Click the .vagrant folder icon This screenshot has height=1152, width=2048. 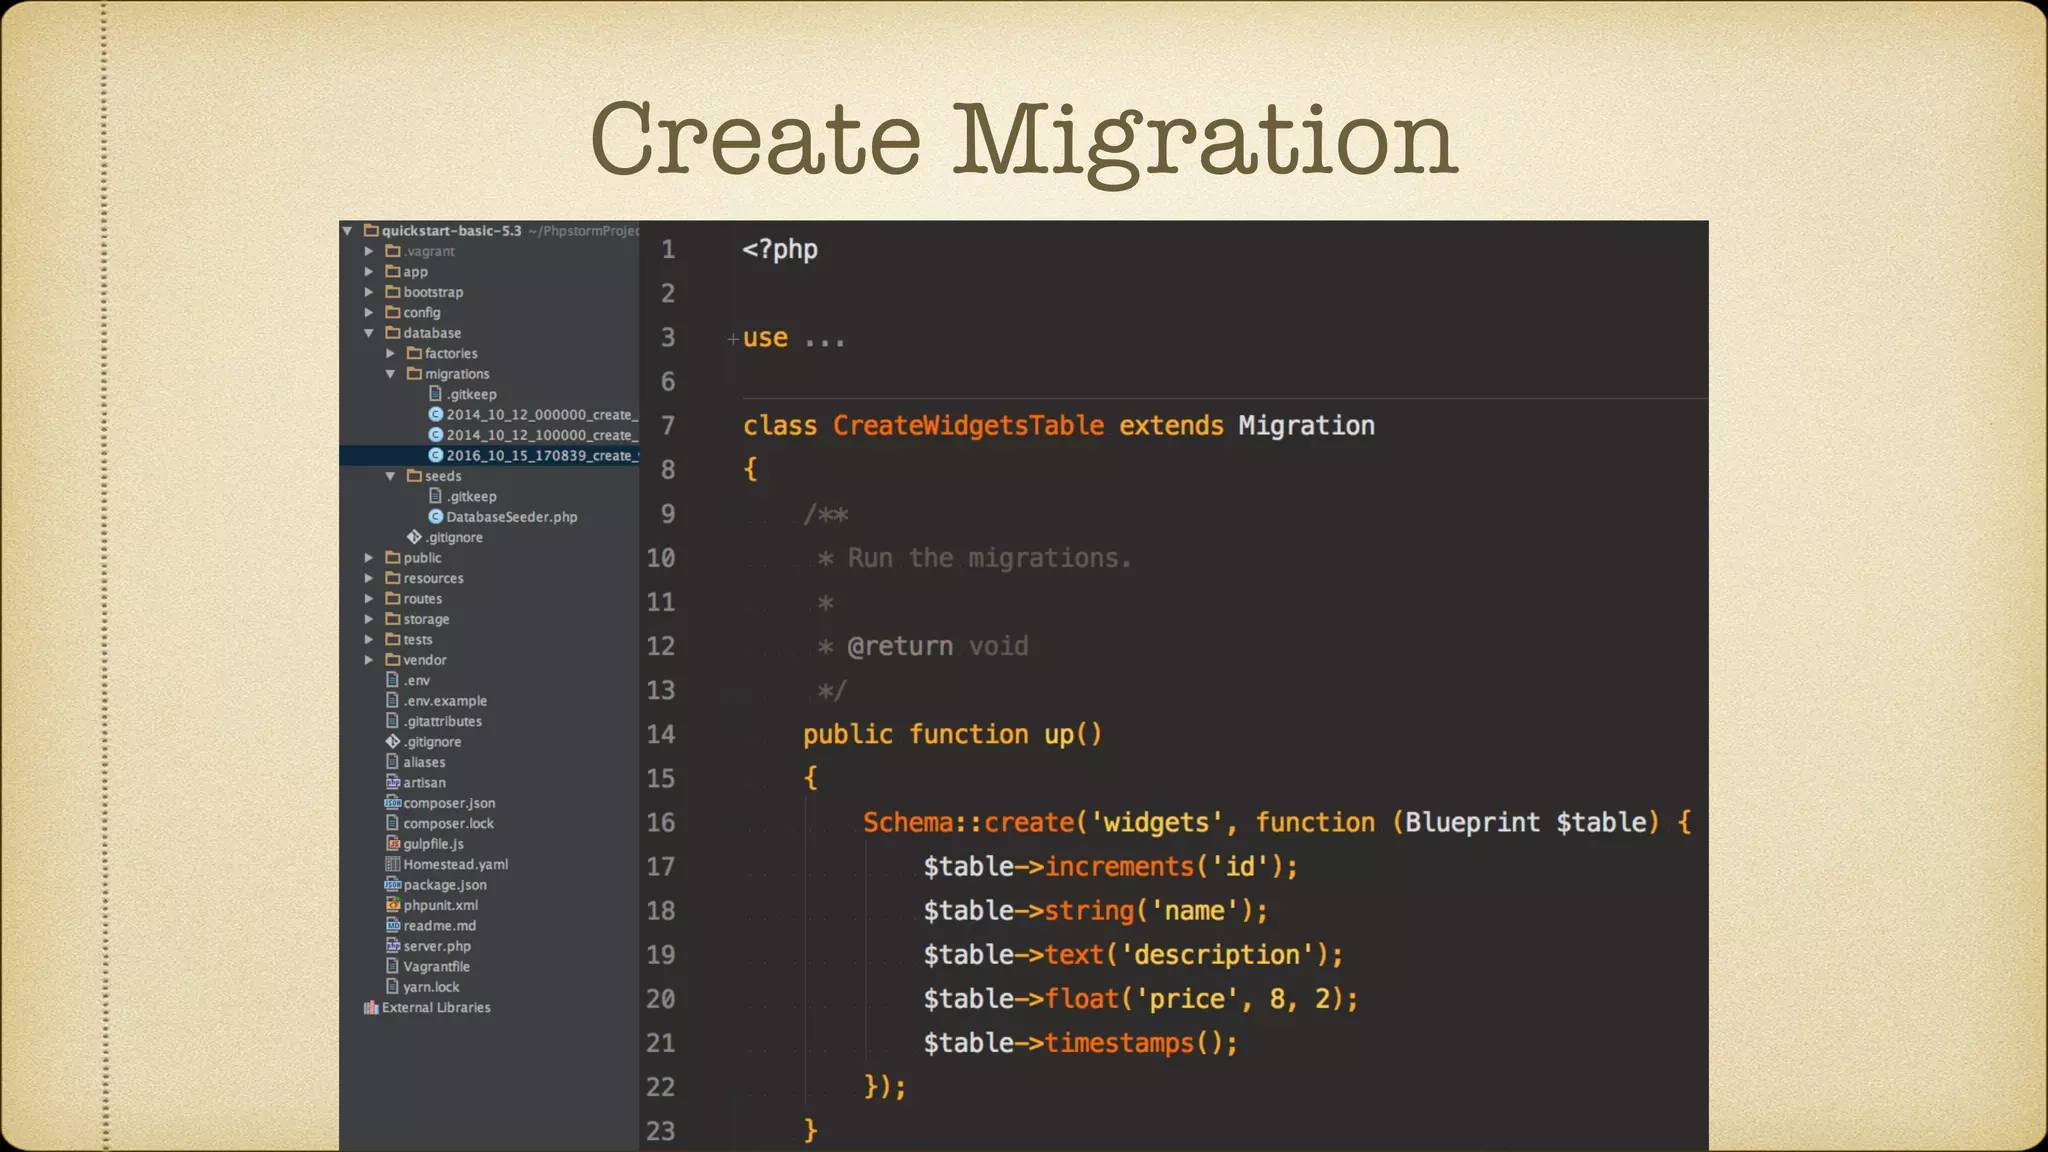tap(393, 251)
